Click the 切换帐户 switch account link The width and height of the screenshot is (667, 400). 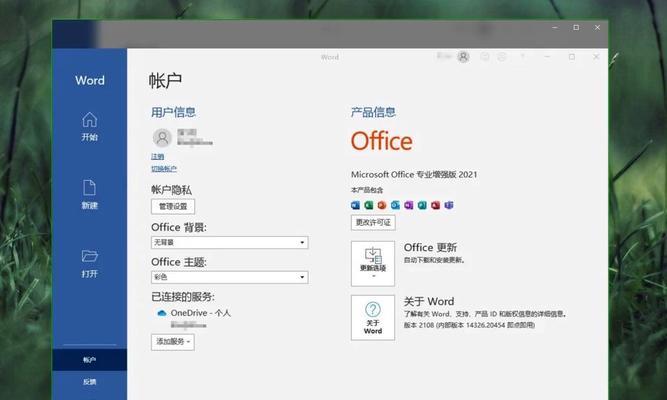click(x=164, y=169)
